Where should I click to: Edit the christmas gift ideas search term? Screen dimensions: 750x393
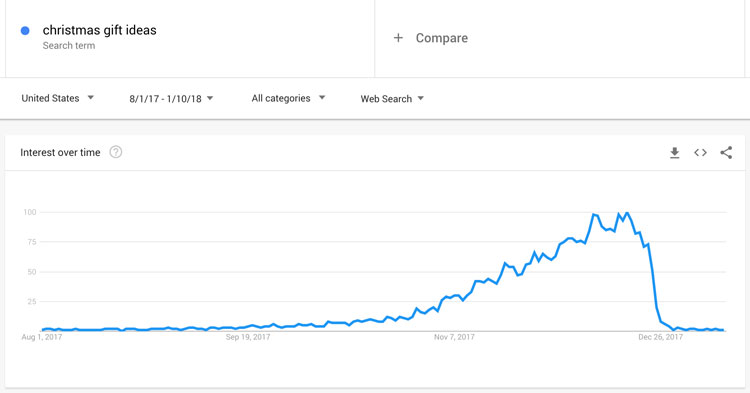(x=99, y=30)
